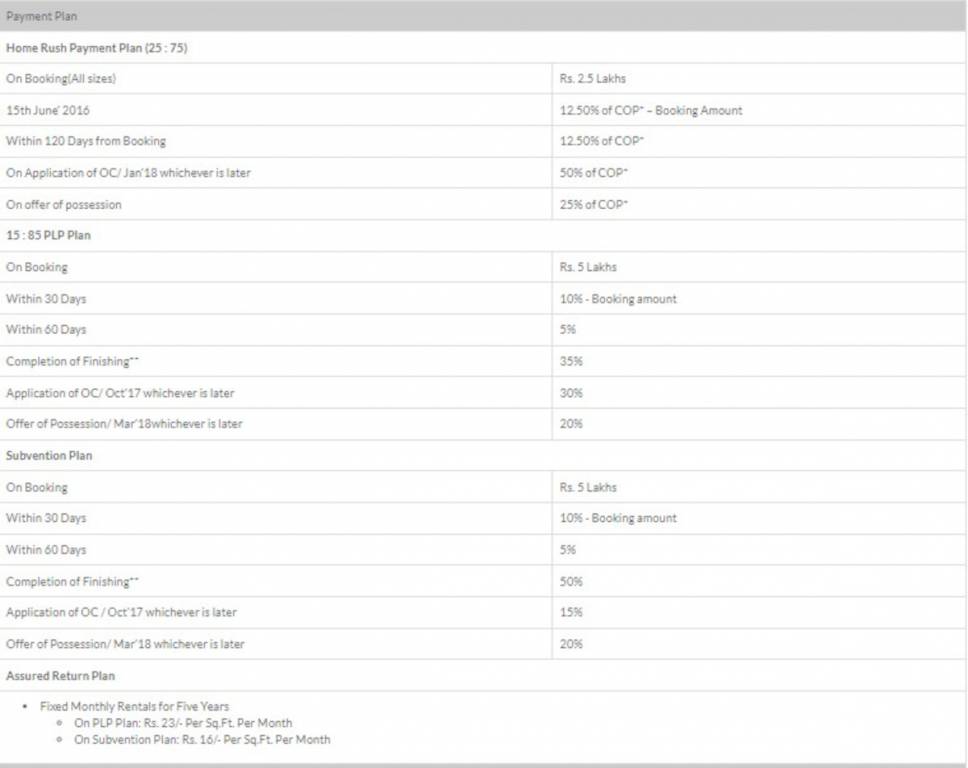Click On PLP Plan: Rs. 23/- bullet
Viewport: 968px width, 768px height.
[183, 723]
